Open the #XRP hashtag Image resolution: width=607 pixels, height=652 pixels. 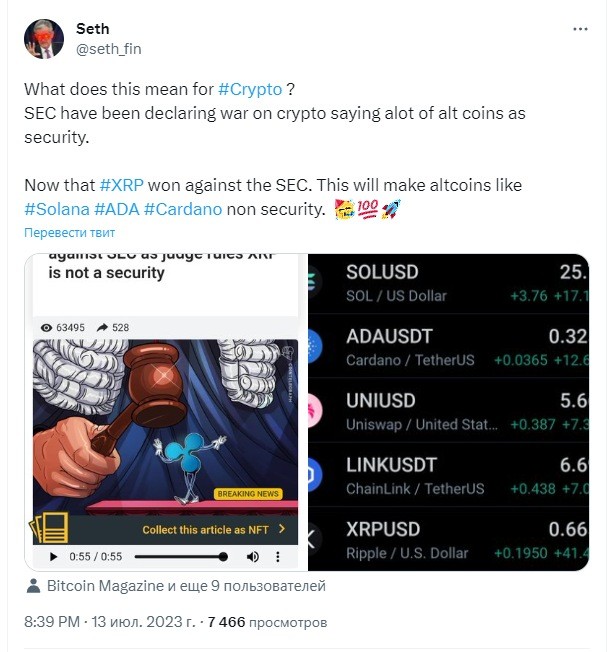[122, 185]
